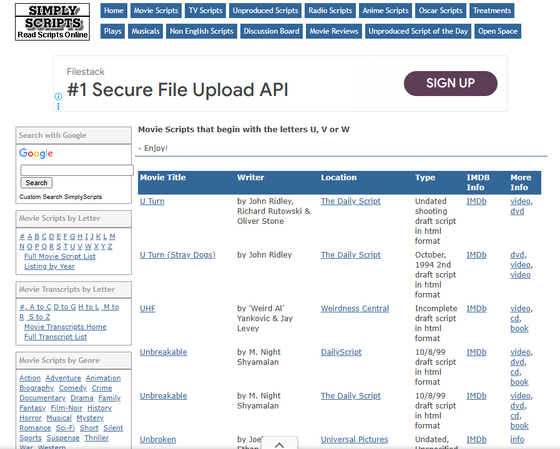Browse Animation genre scripts
This screenshot has width=560, height=449.
[x=103, y=378]
